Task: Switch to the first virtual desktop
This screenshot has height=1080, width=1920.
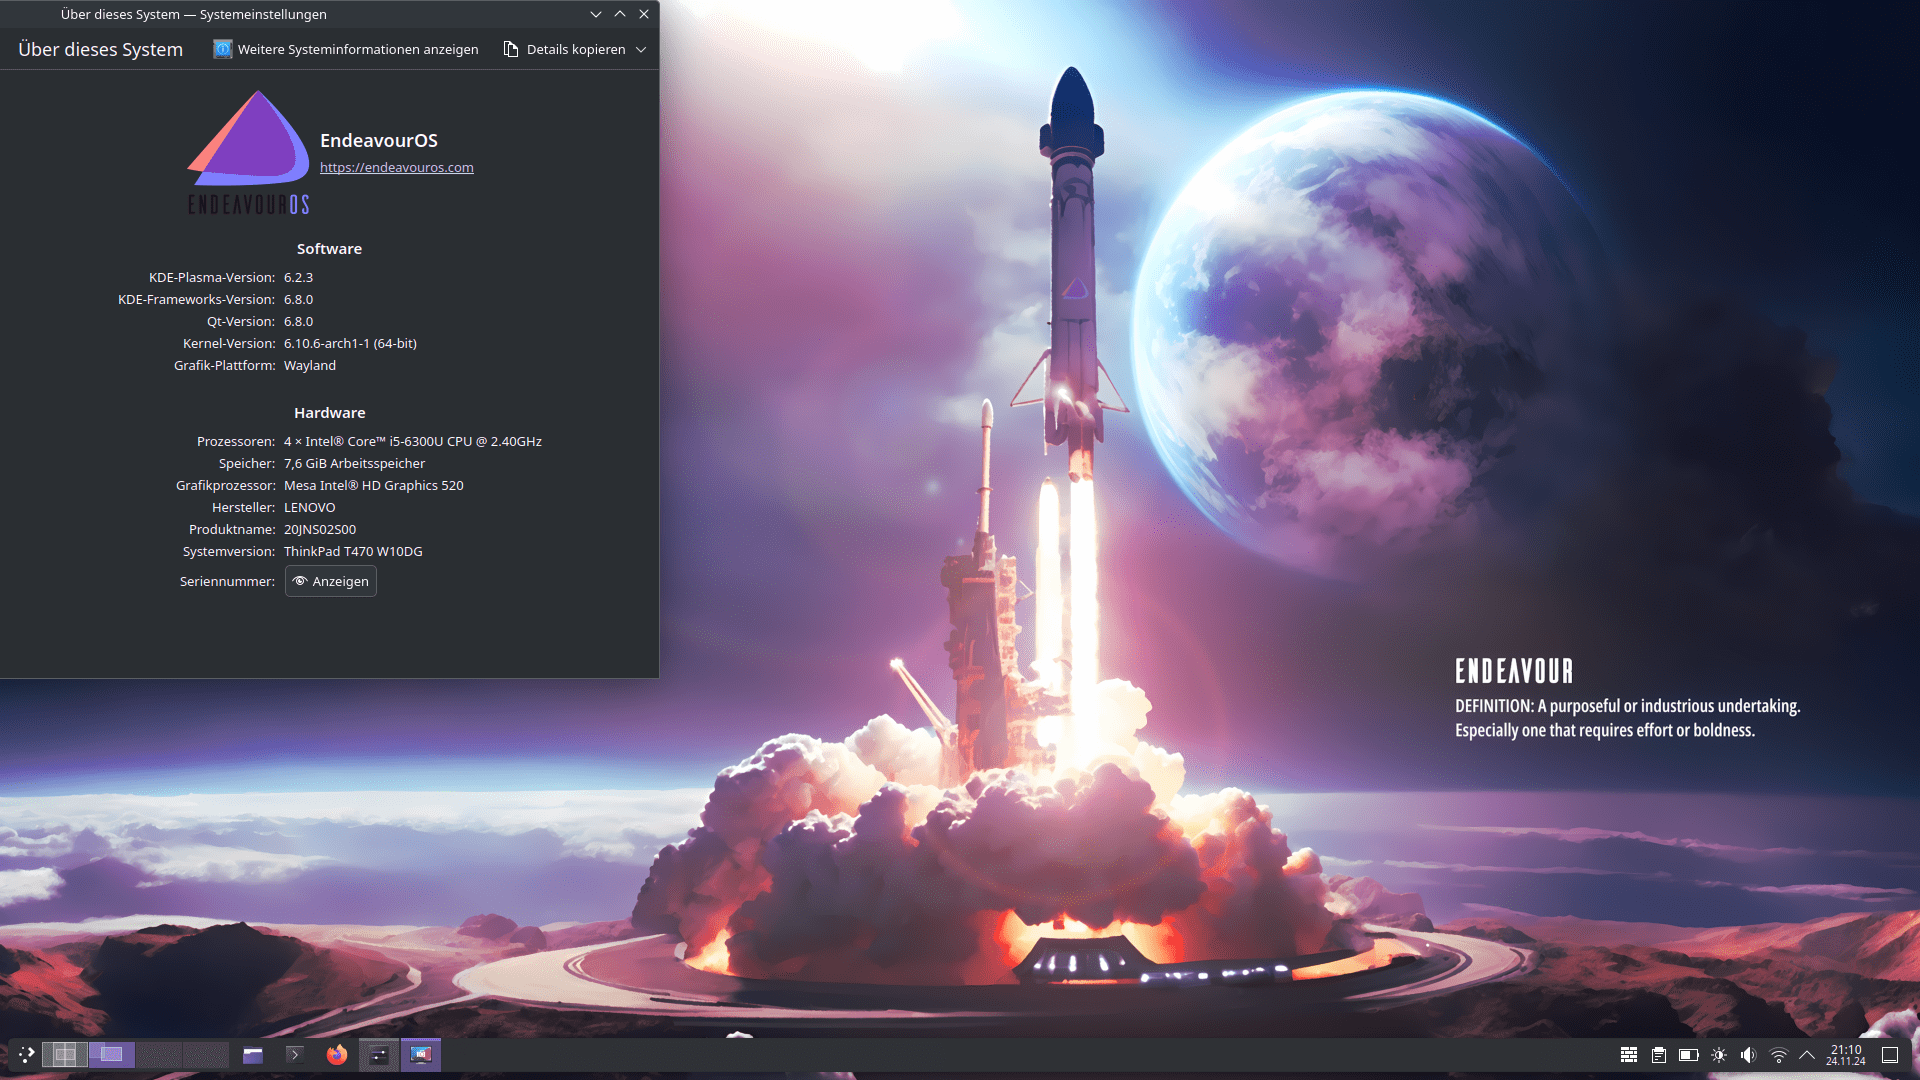Action: (x=65, y=1054)
